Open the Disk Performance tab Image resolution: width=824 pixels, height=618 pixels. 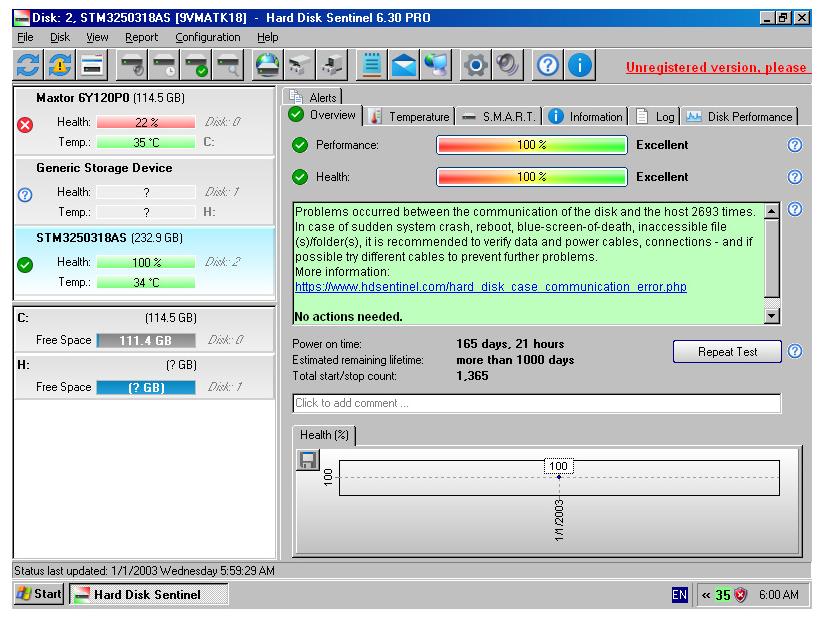[740, 117]
